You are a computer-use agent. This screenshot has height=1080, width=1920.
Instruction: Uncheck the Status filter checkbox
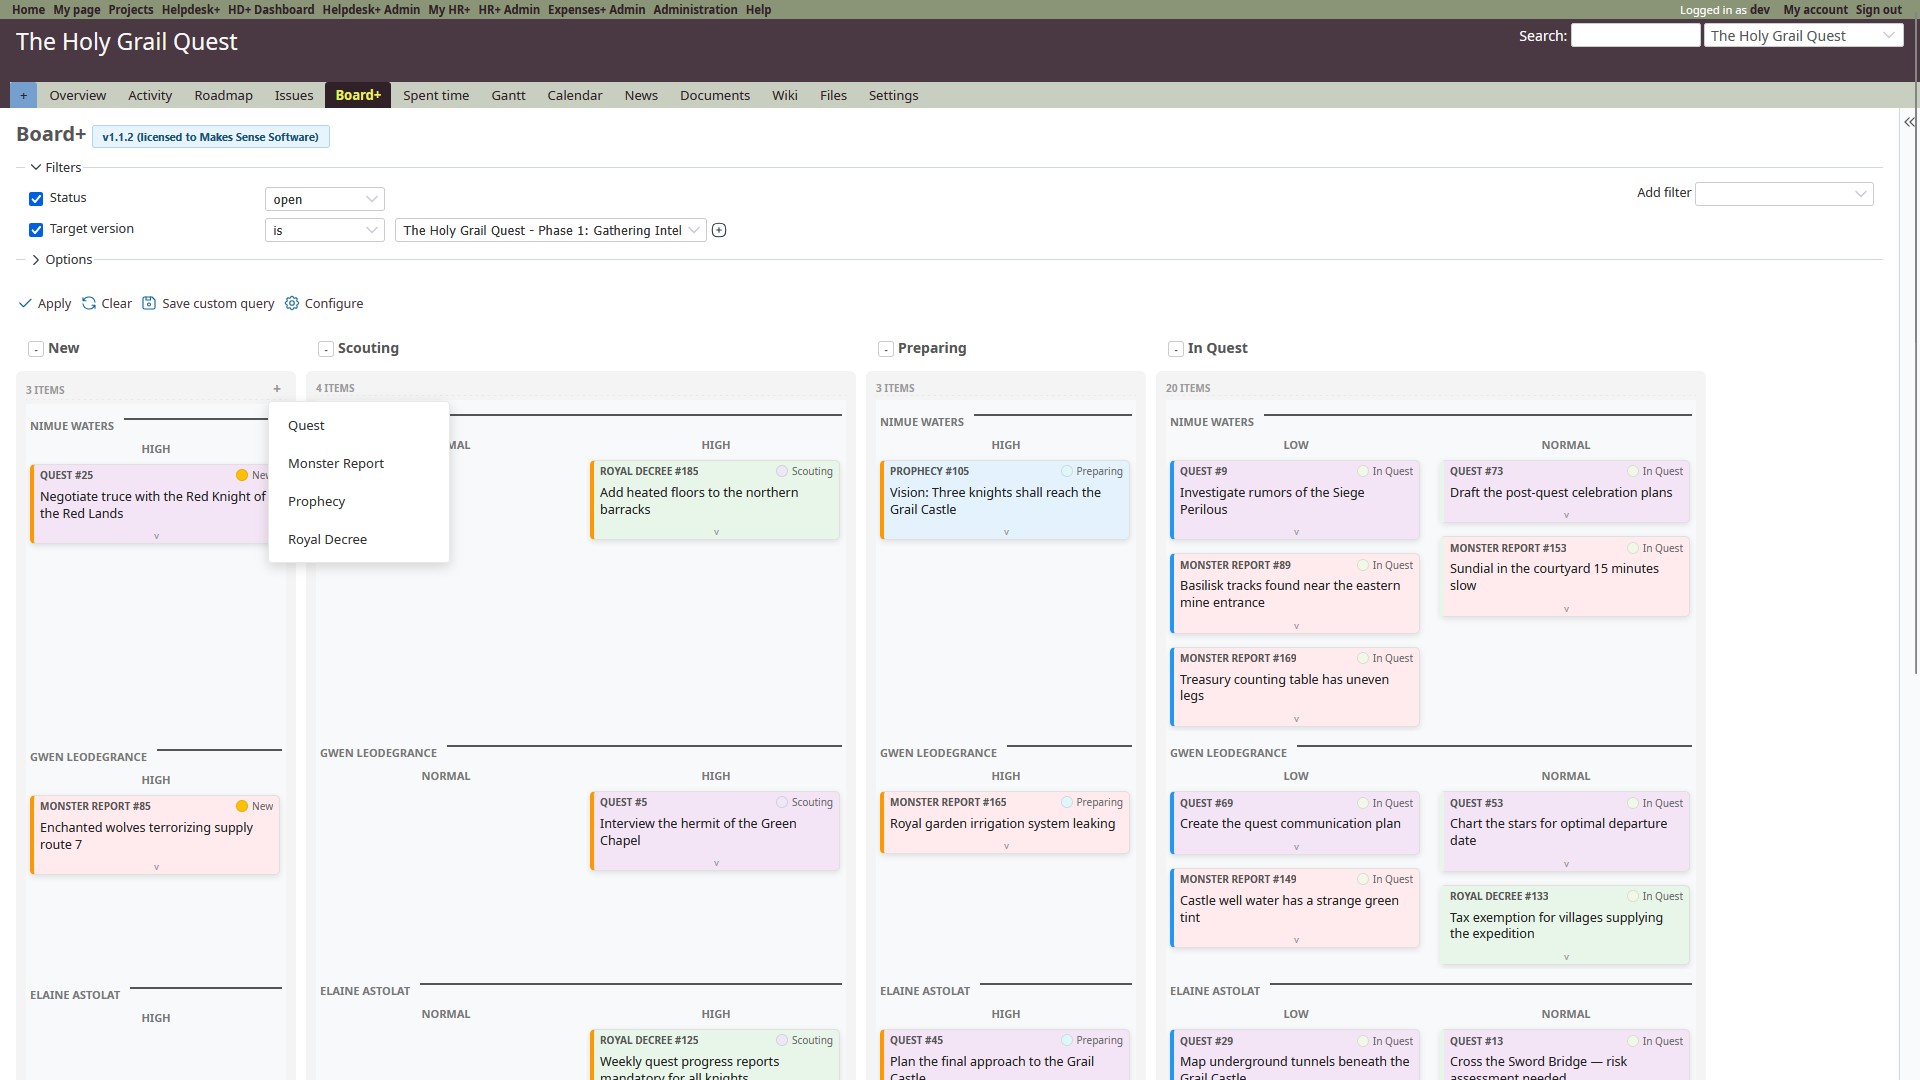(x=36, y=199)
